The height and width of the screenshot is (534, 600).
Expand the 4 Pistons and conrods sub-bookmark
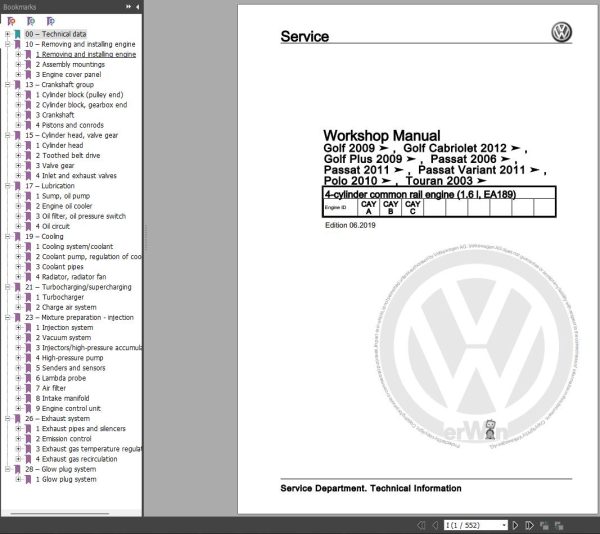(x=18, y=125)
